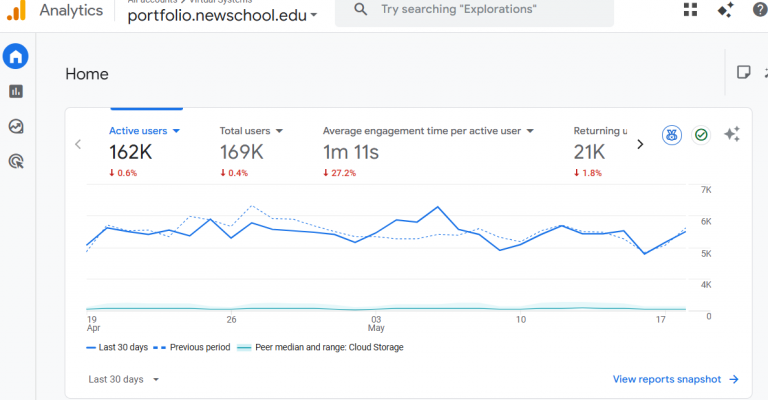Click the 0.4% decrease under Total users
768x400 pixels.
click(x=234, y=173)
